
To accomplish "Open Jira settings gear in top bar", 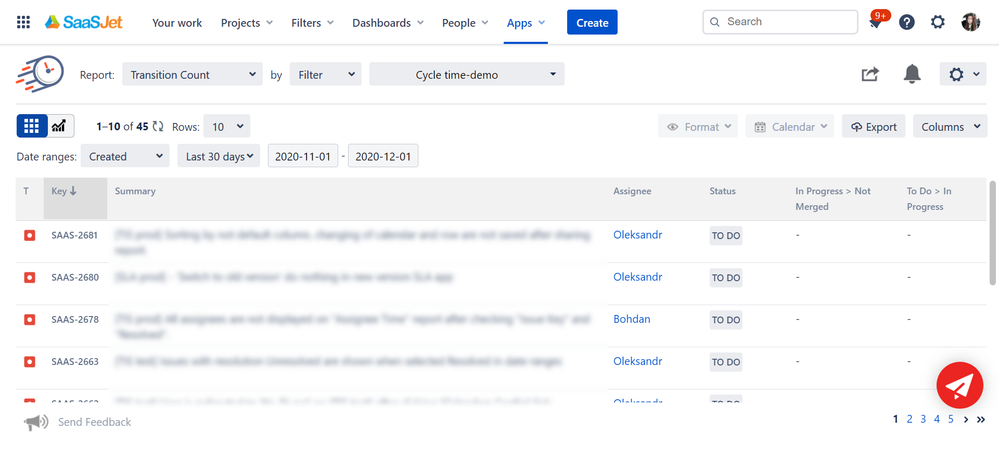I will 938,22.
